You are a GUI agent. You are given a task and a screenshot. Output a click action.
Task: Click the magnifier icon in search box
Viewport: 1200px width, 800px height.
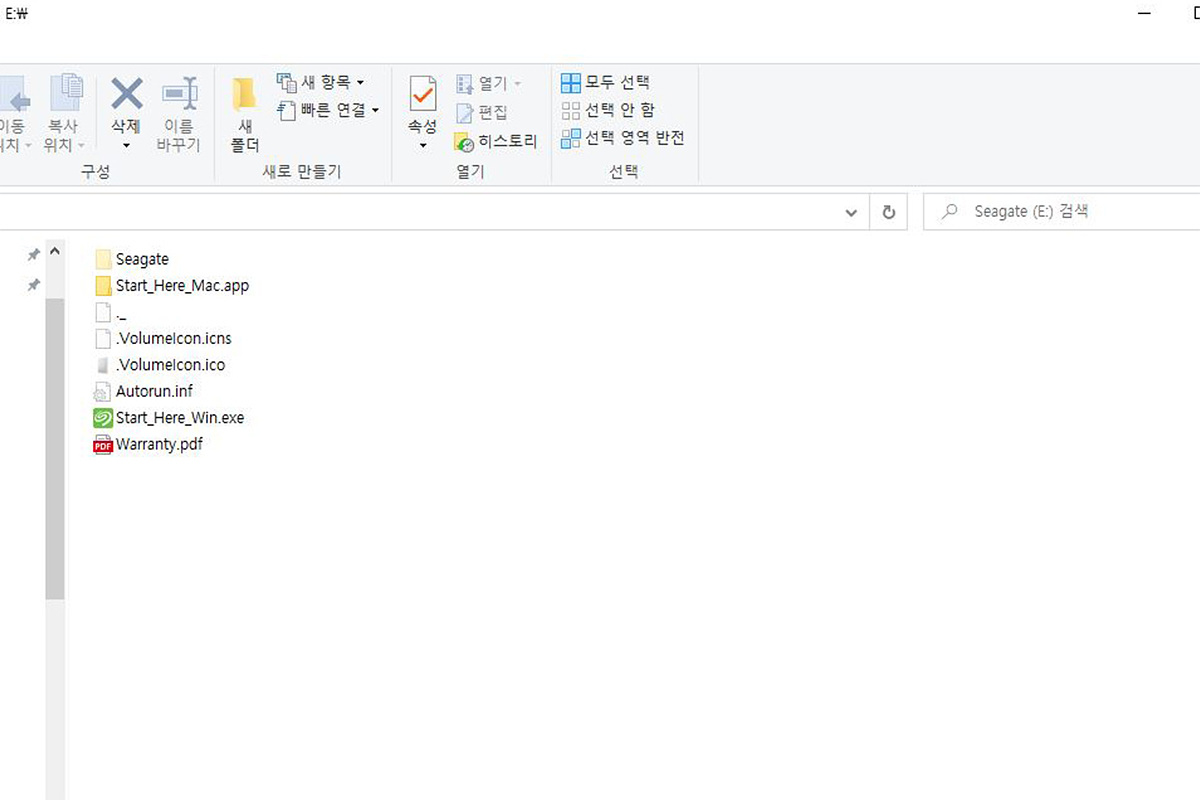point(951,212)
